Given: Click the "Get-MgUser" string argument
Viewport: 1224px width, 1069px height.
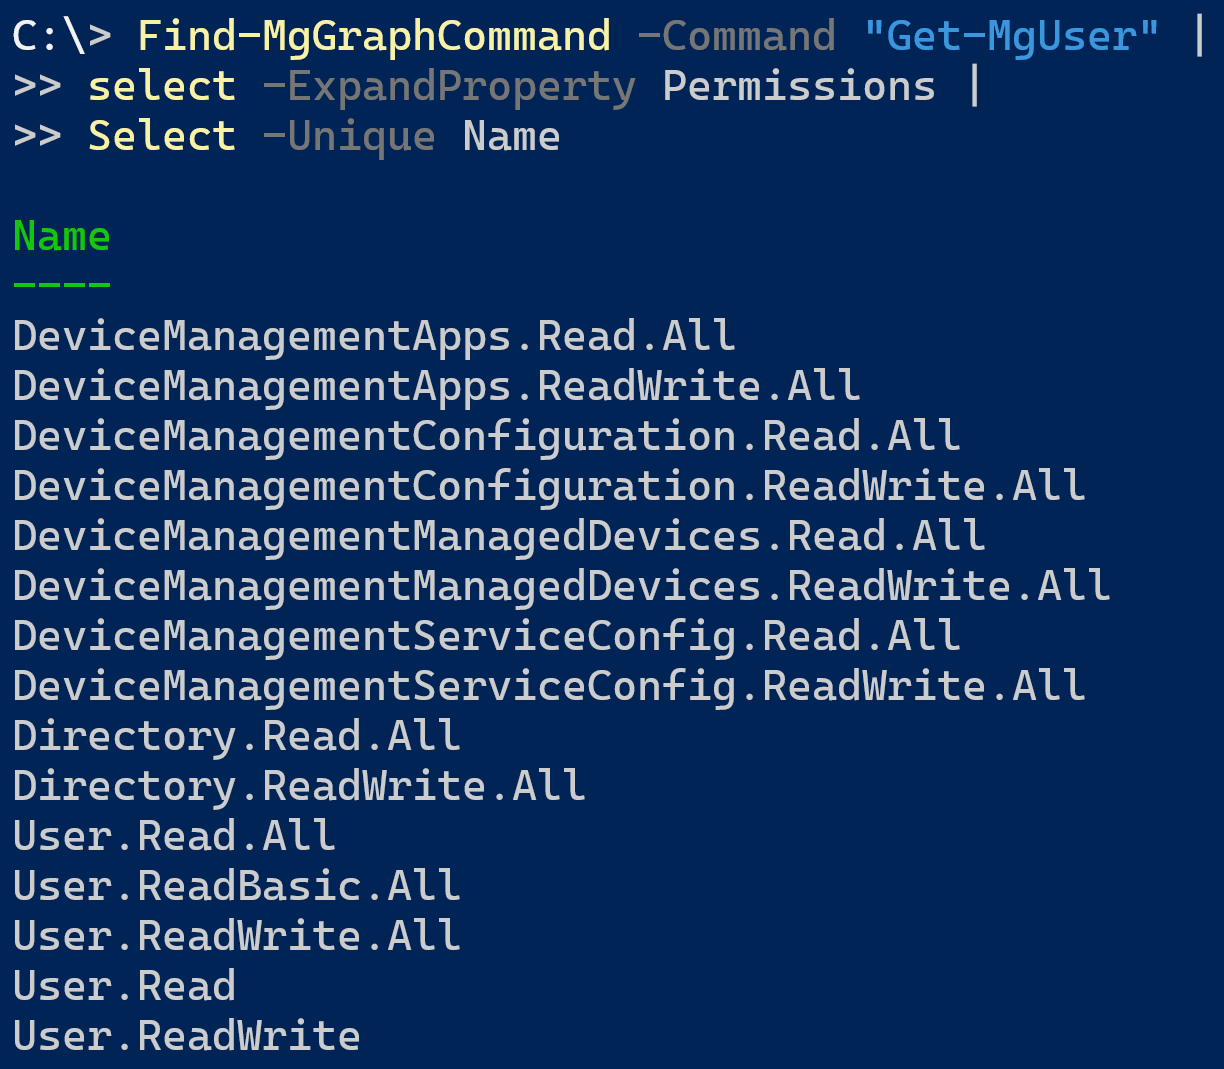Looking at the screenshot, I should point(1011,37).
